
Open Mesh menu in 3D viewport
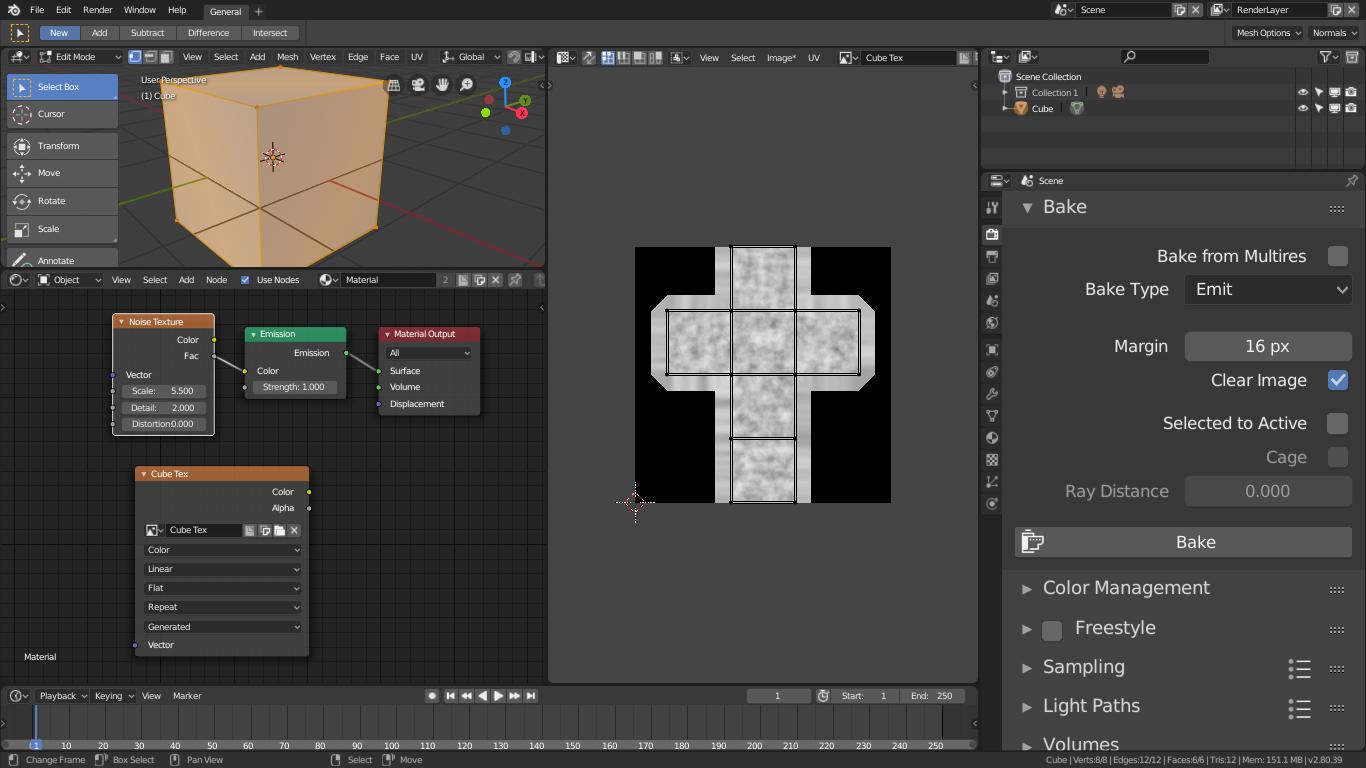287,57
